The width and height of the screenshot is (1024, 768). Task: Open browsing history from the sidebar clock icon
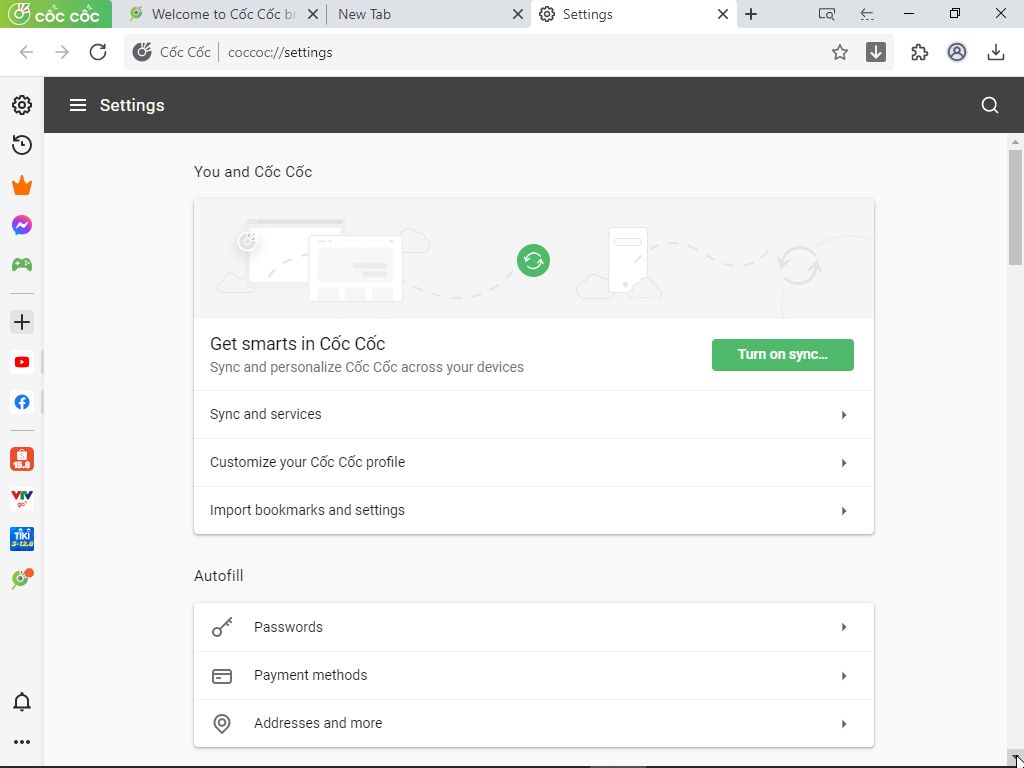(20, 144)
